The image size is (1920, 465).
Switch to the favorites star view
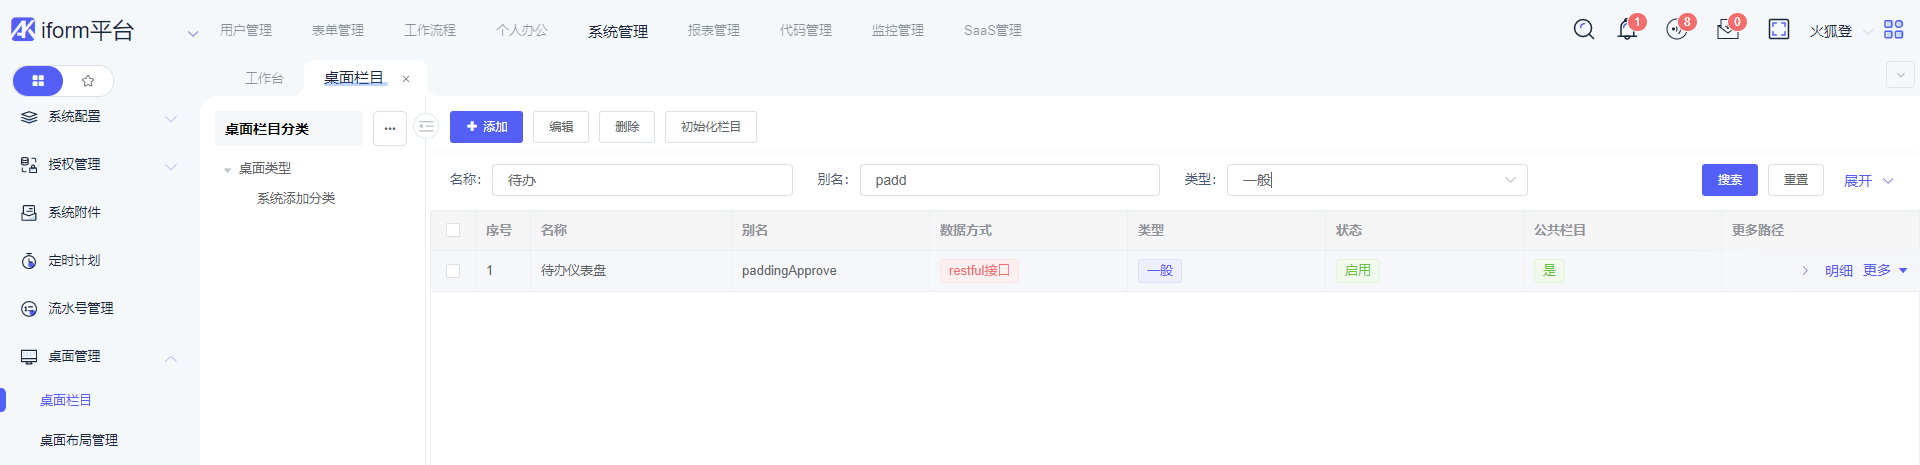[x=88, y=81]
